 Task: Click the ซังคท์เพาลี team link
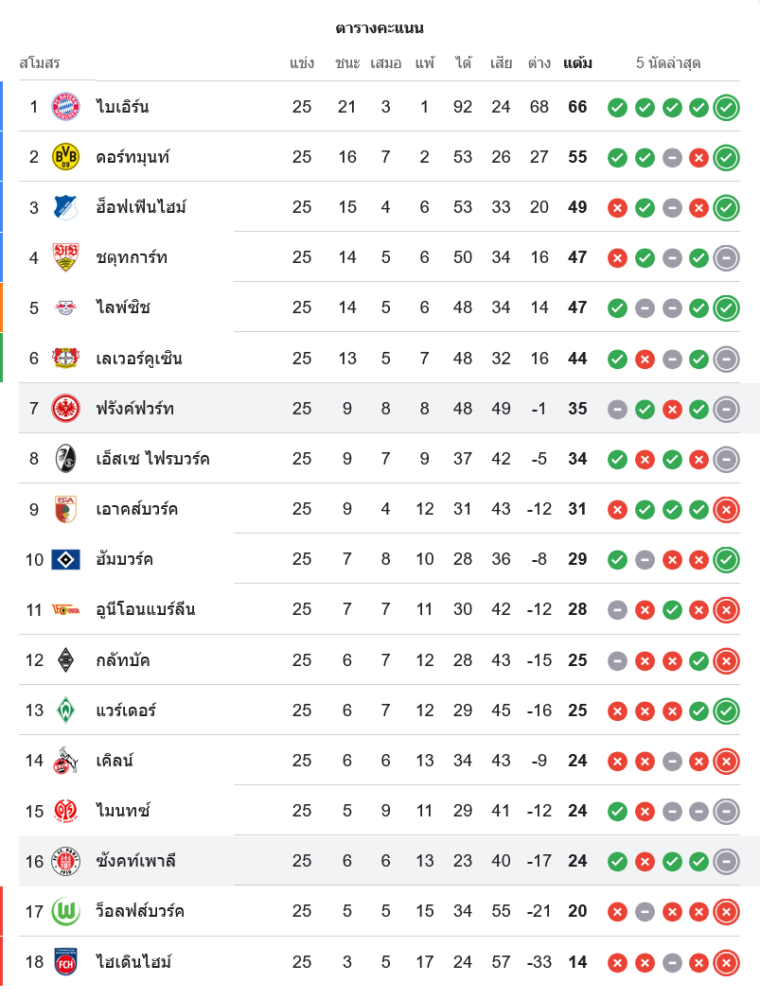point(136,861)
